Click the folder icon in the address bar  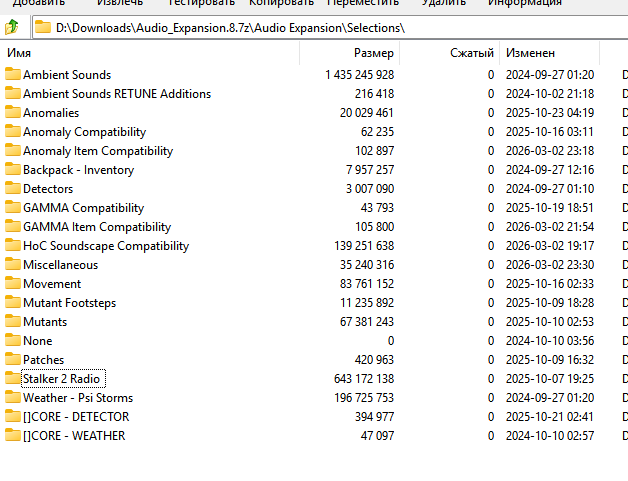(43, 27)
